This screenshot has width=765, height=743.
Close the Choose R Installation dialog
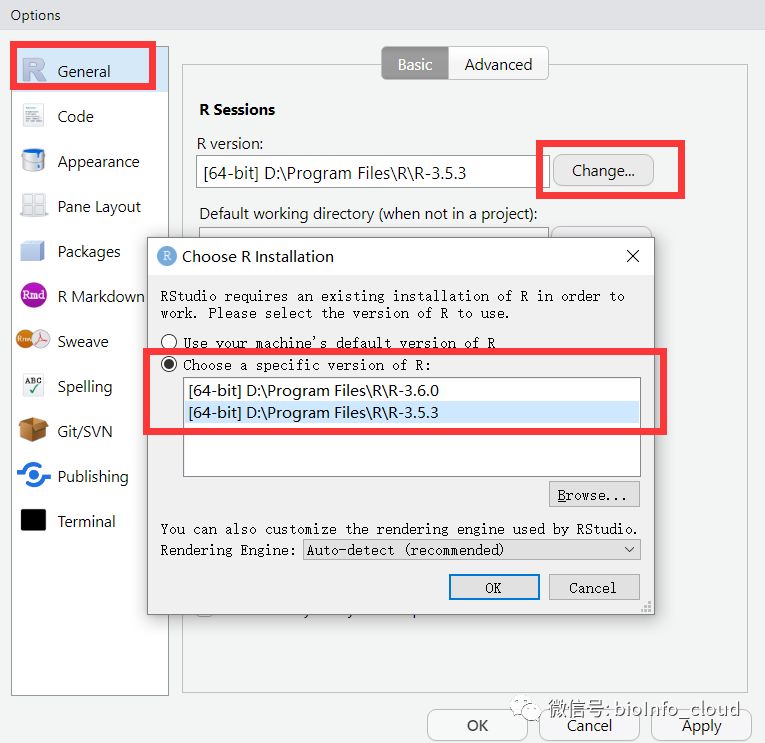633,256
